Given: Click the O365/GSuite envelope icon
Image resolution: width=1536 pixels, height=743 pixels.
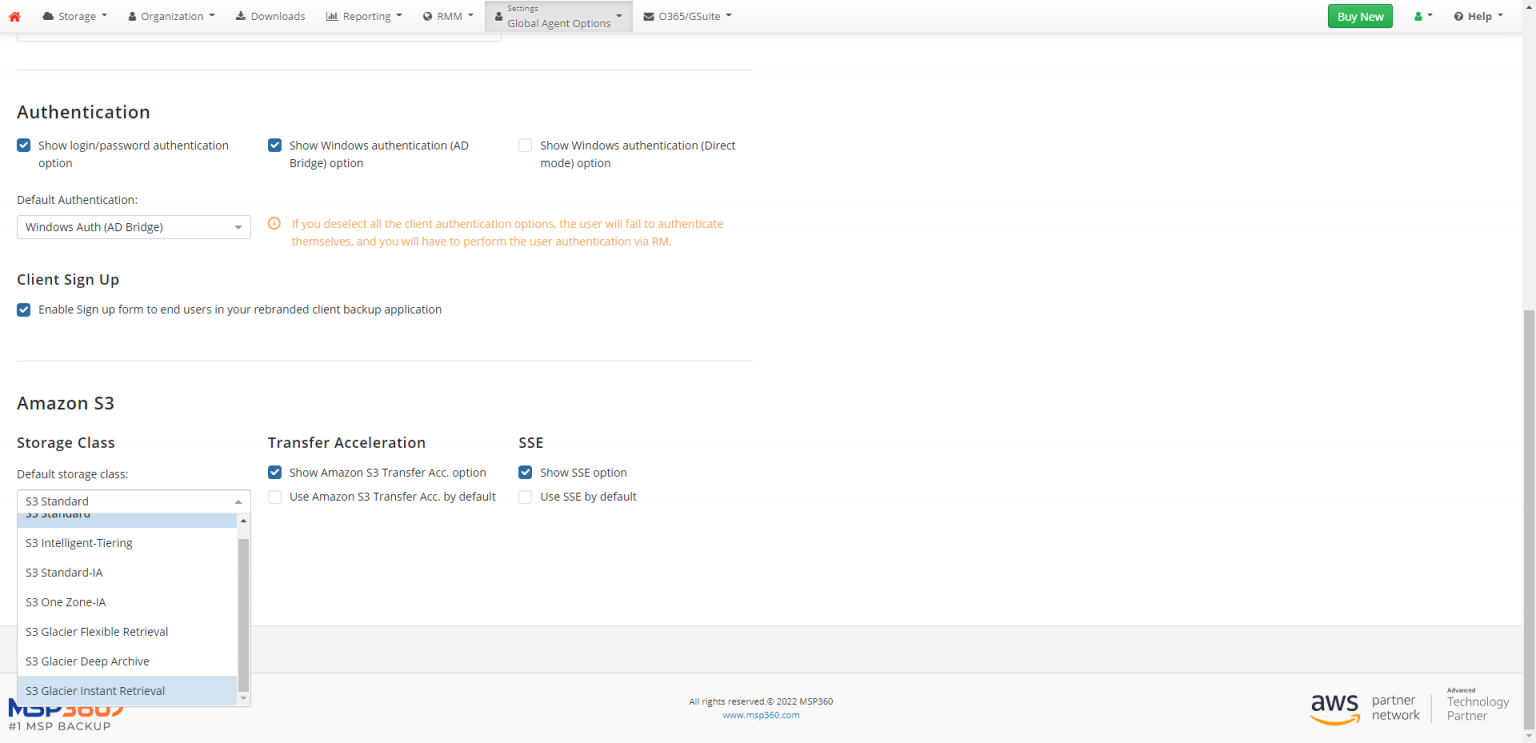Looking at the screenshot, I should (x=648, y=15).
